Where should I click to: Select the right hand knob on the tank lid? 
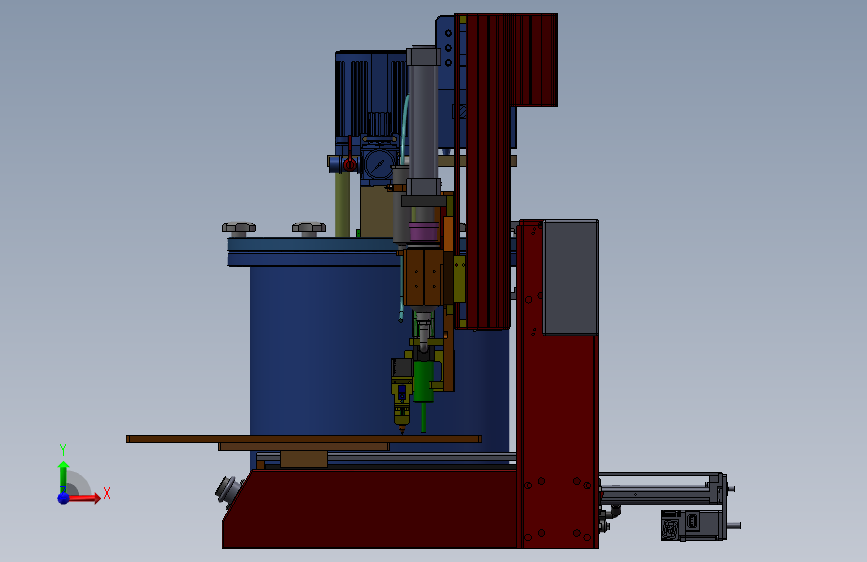pos(309,228)
